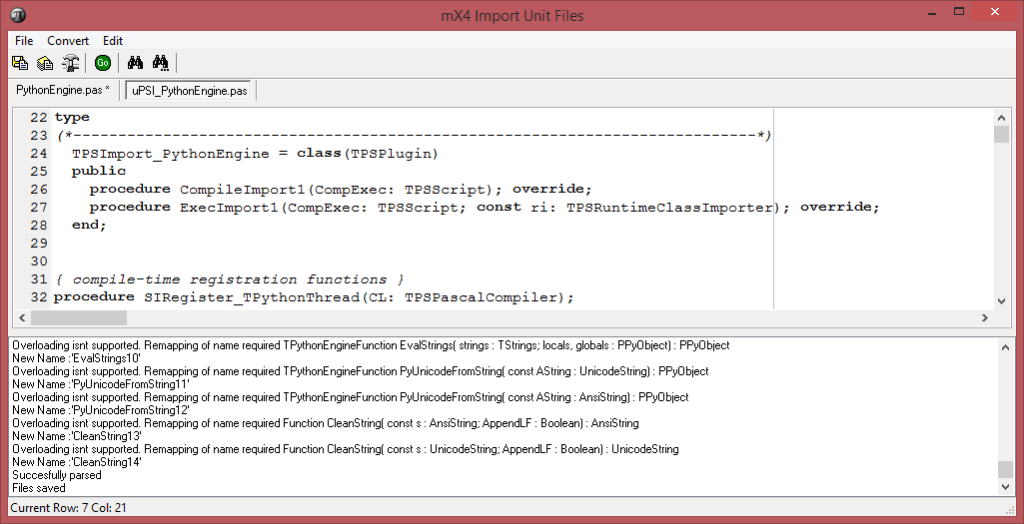Click the code editor's scroll up arrow

coord(1002,116)
